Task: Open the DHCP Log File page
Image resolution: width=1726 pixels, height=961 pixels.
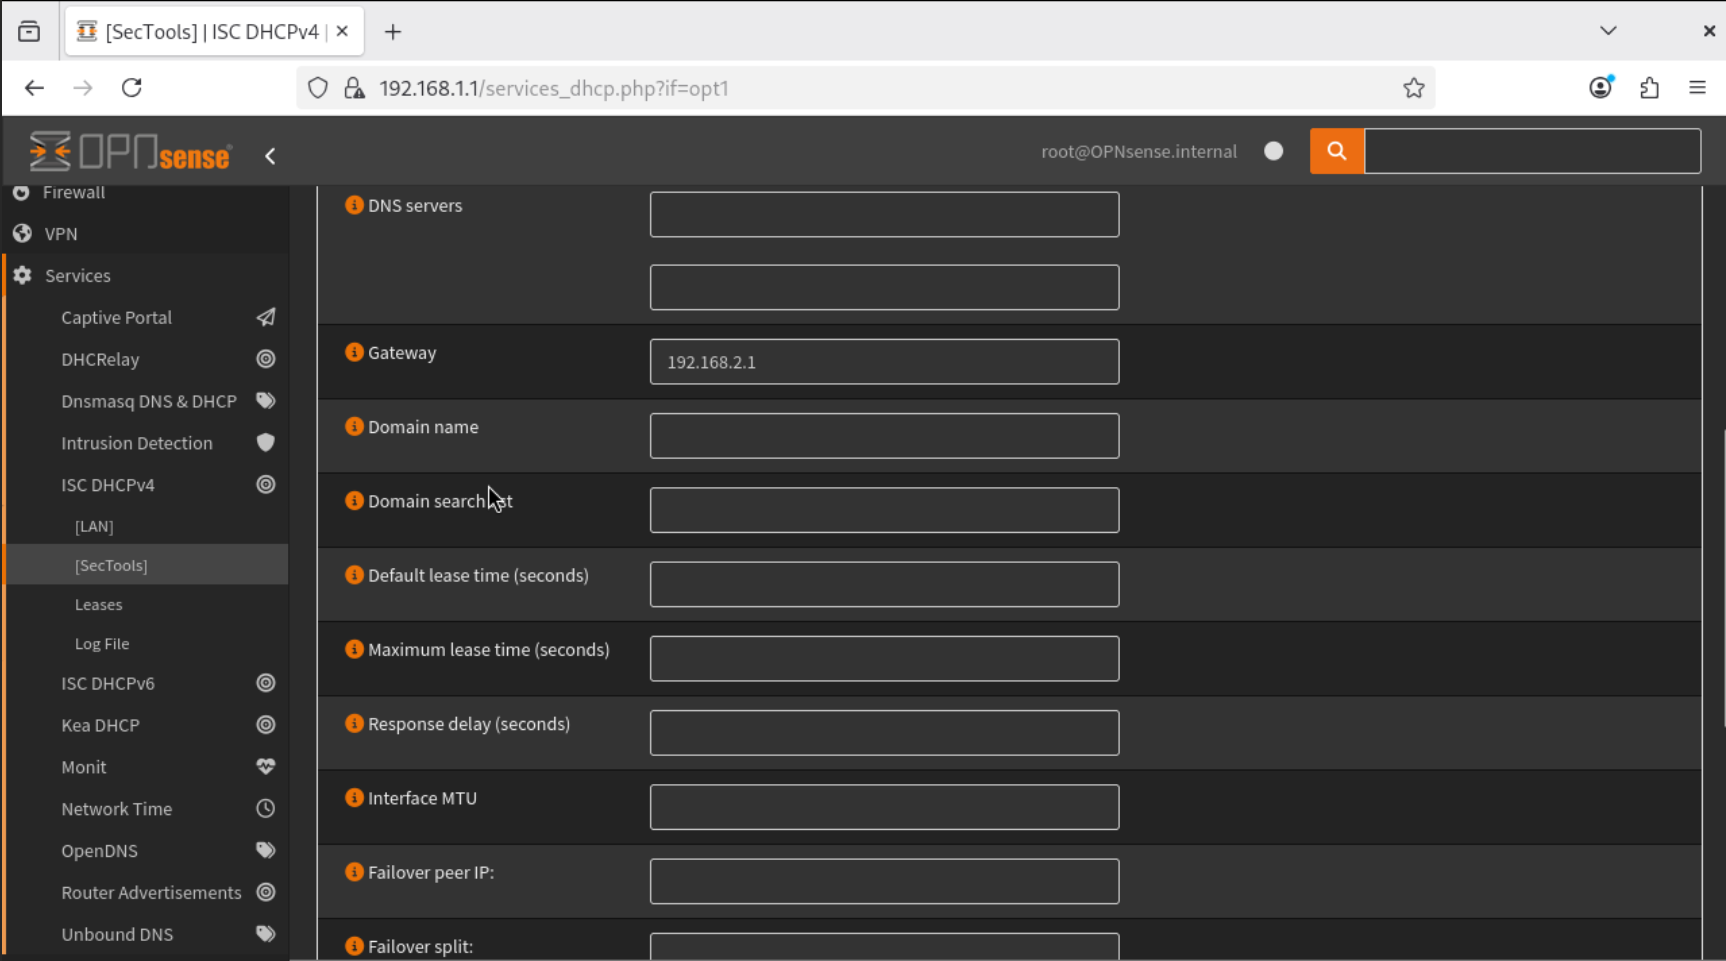Action: 102,644
